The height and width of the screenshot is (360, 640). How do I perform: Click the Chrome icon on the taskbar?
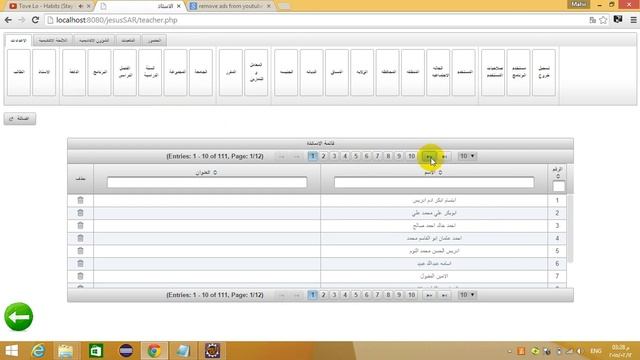[x=154, y=351]
